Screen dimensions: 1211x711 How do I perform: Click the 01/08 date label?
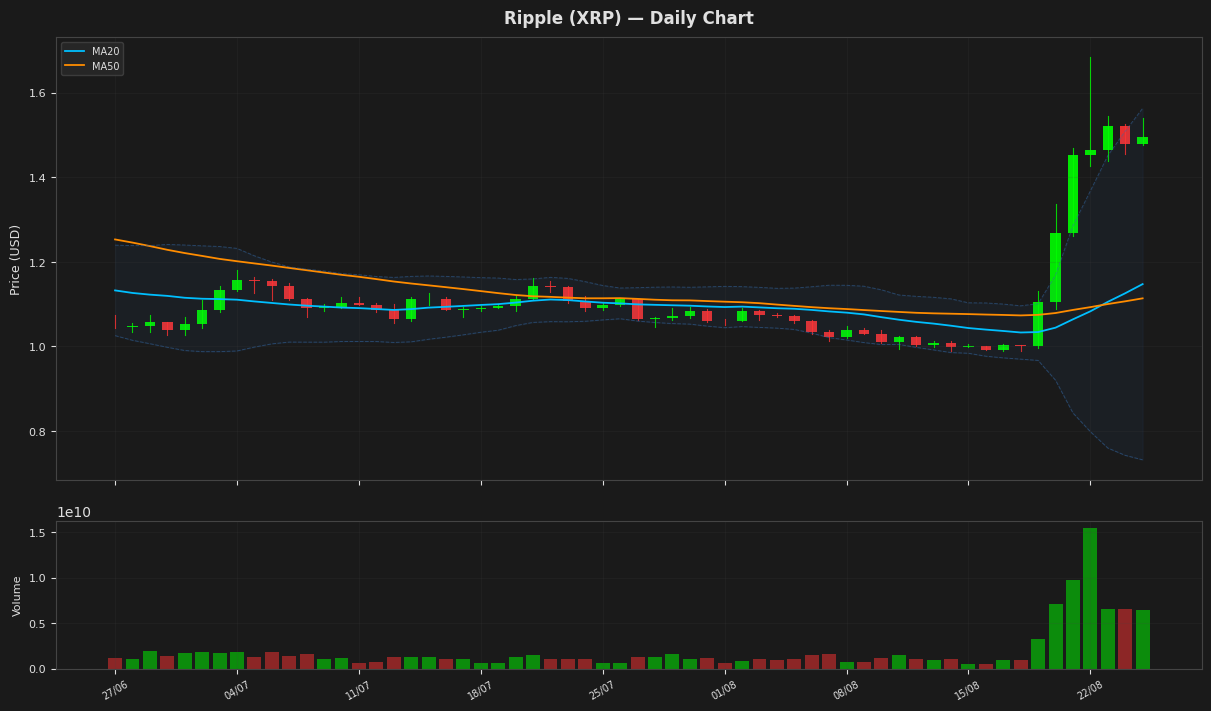[725, 690]
